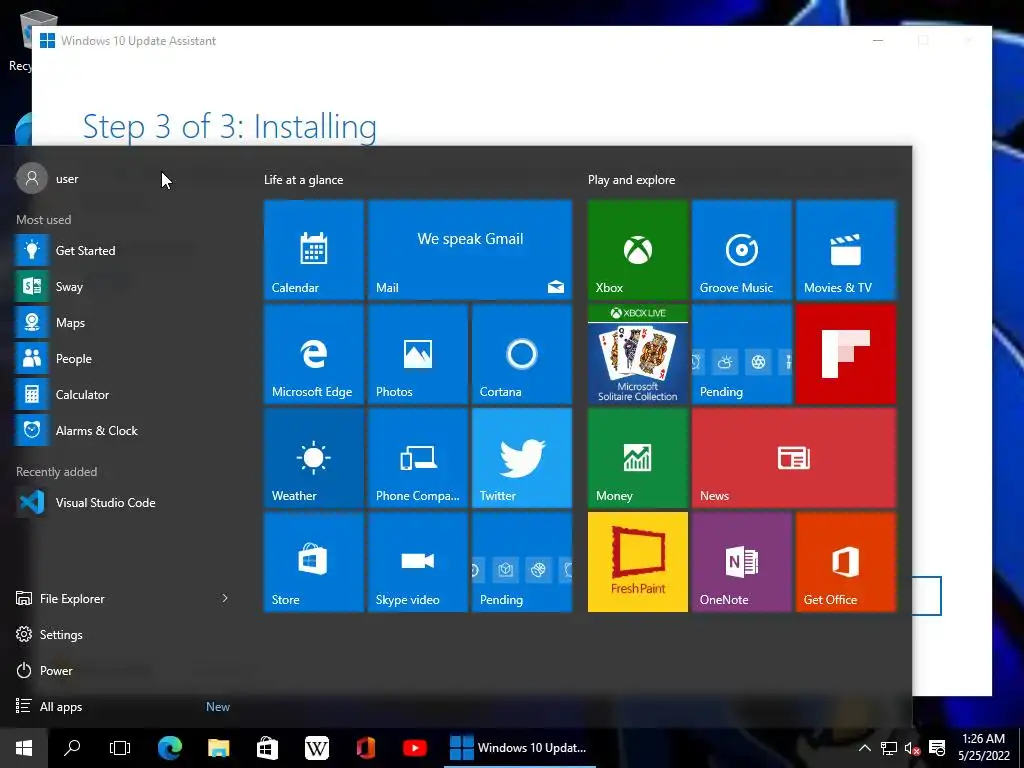The image size is (1024, 768).
Task: Open the Weather tile
Action: [313, 458]
